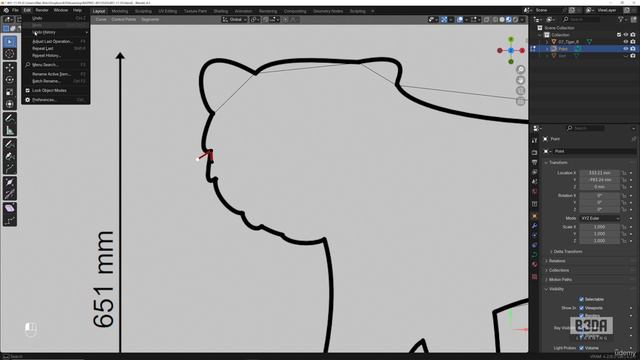
Task: Open the Output properties tab
Action: 535,162
